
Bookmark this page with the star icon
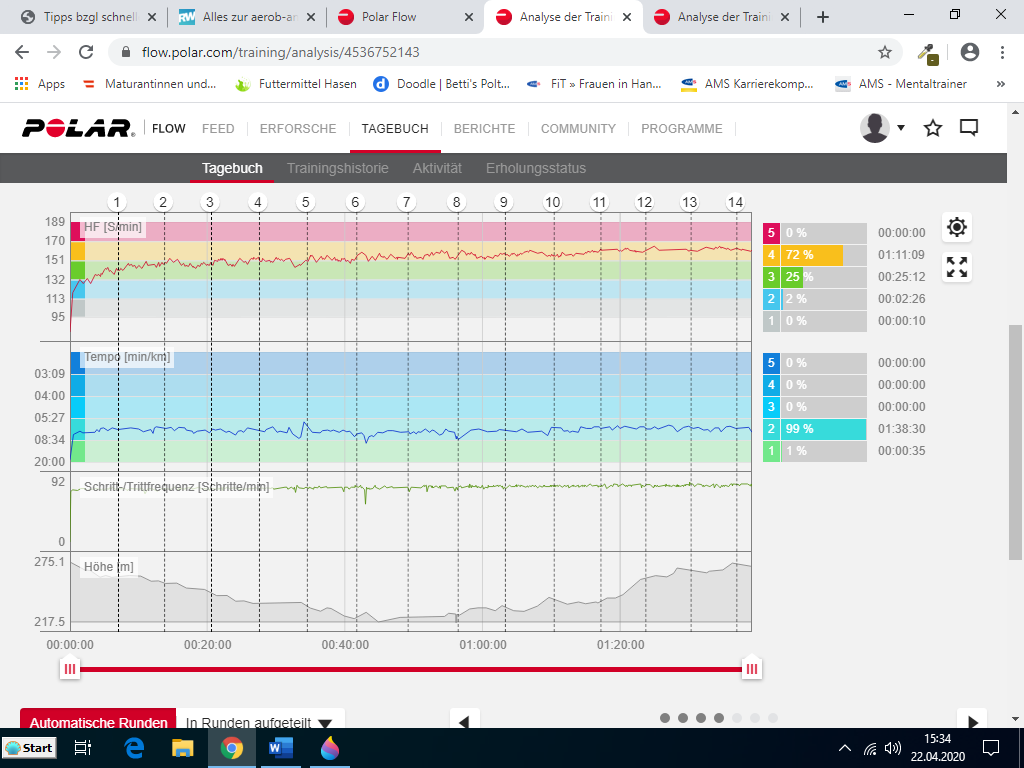885,52
